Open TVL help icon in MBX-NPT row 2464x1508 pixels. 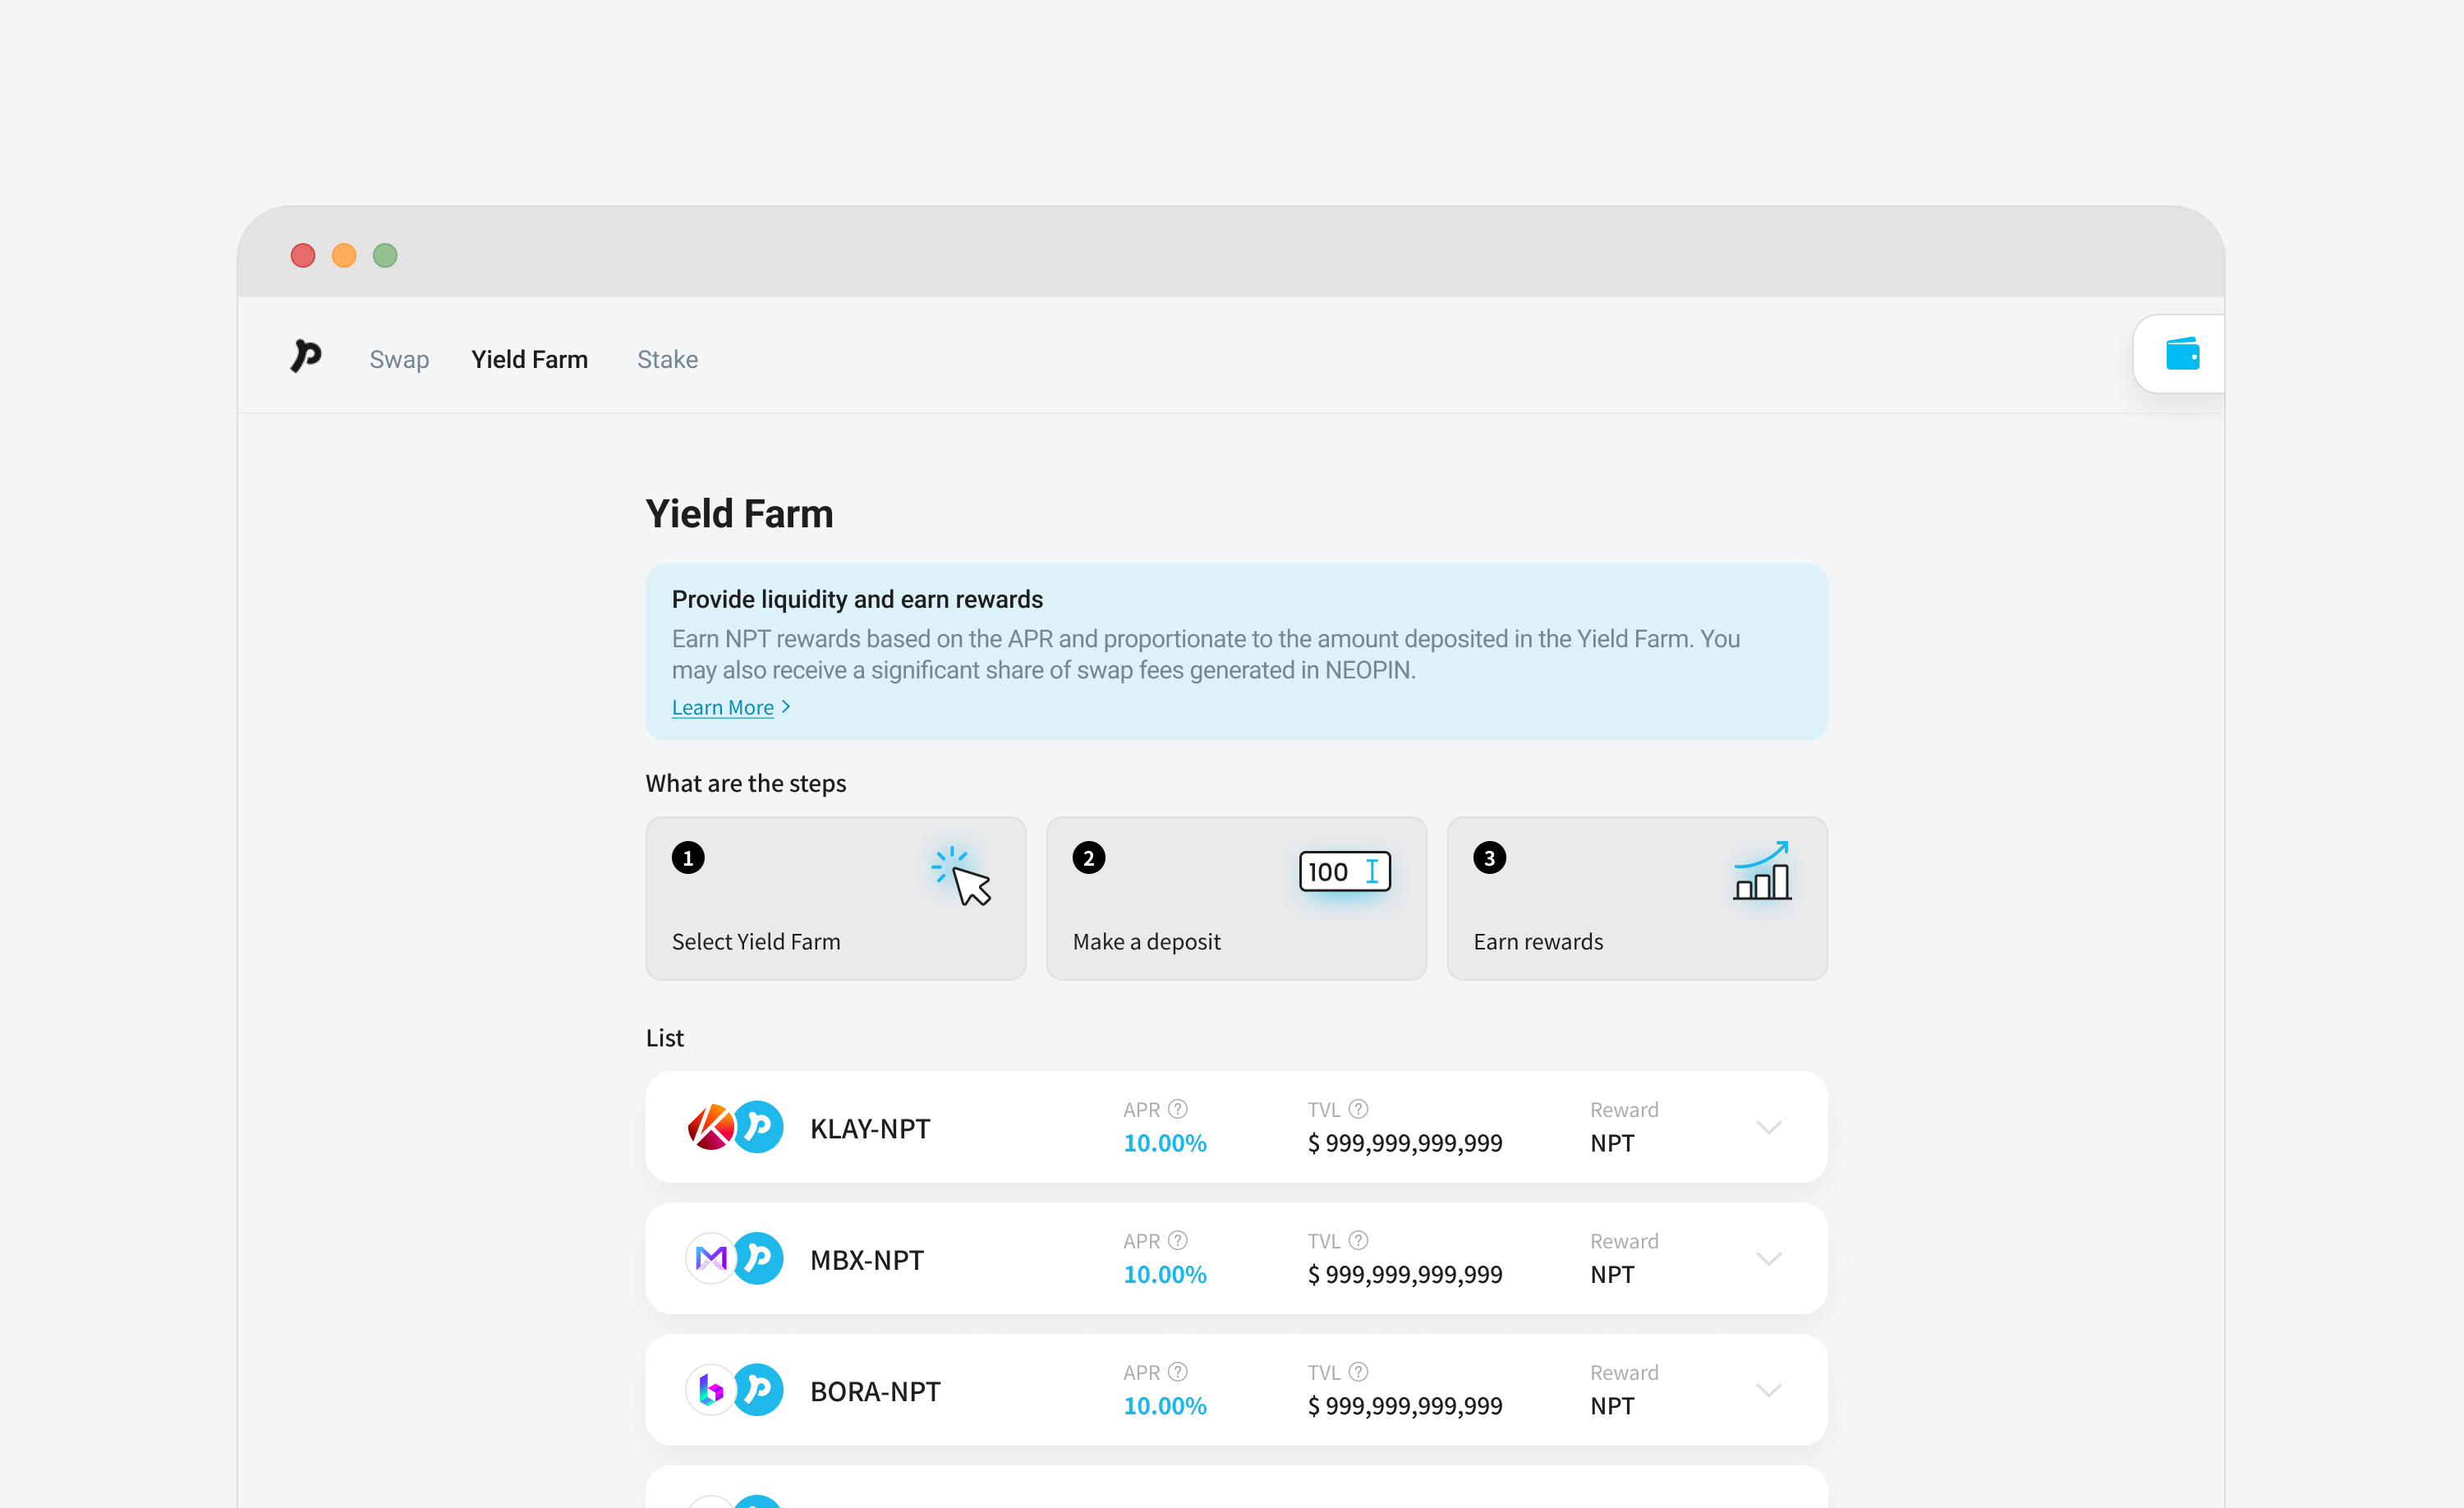[x=1358, y=1240]
